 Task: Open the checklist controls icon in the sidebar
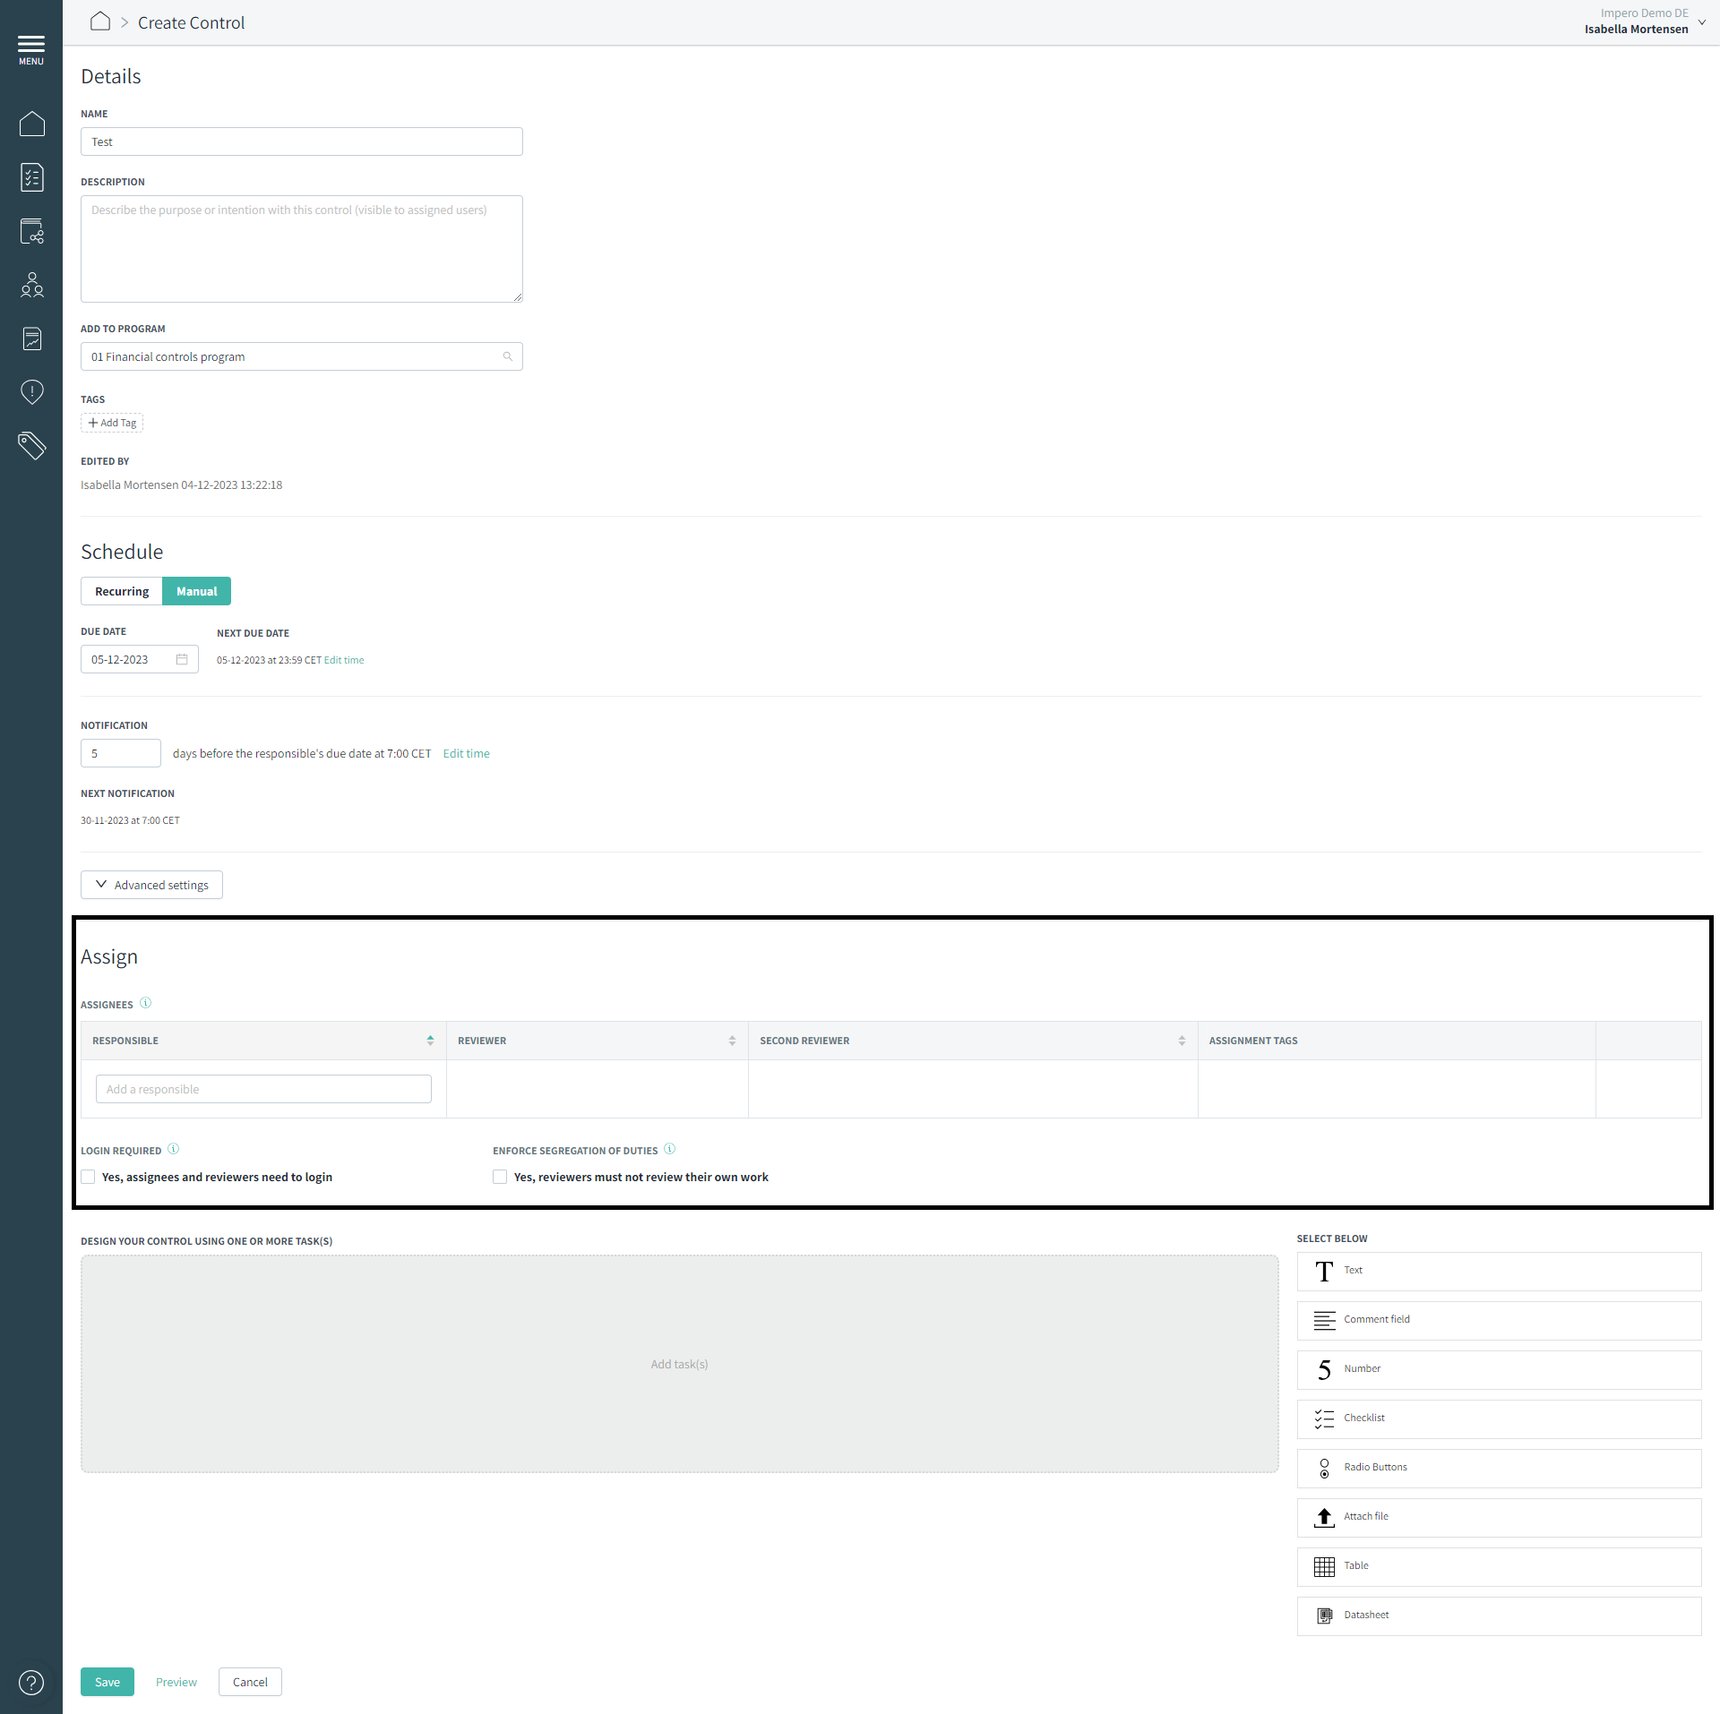pyautogui.click(x=32, y=178)
